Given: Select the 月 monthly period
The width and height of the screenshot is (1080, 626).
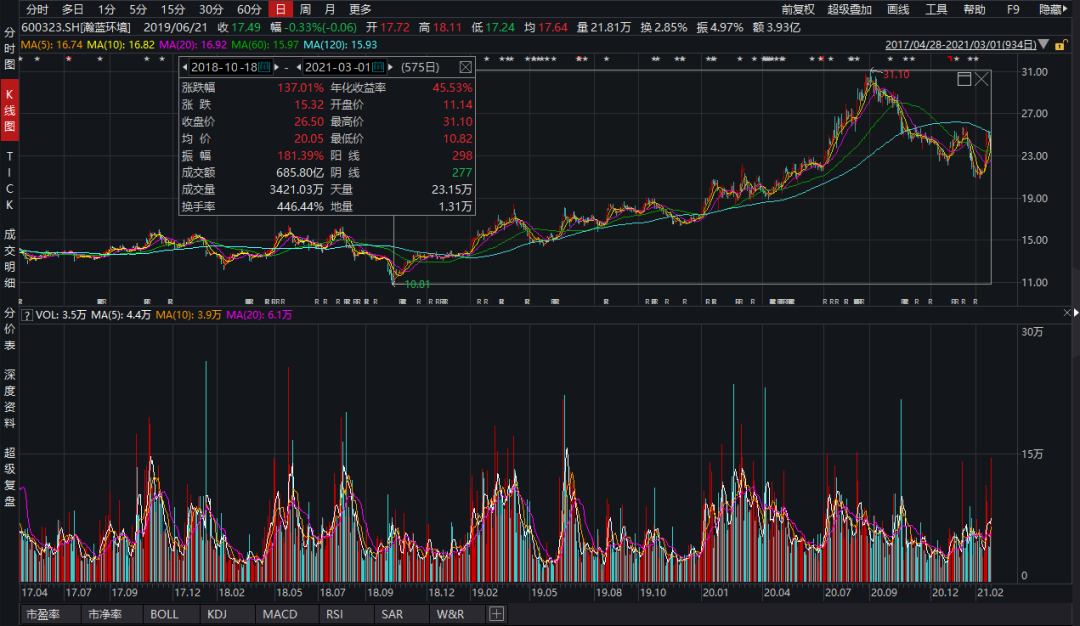Looking at the screenshot, I should 330,10.
